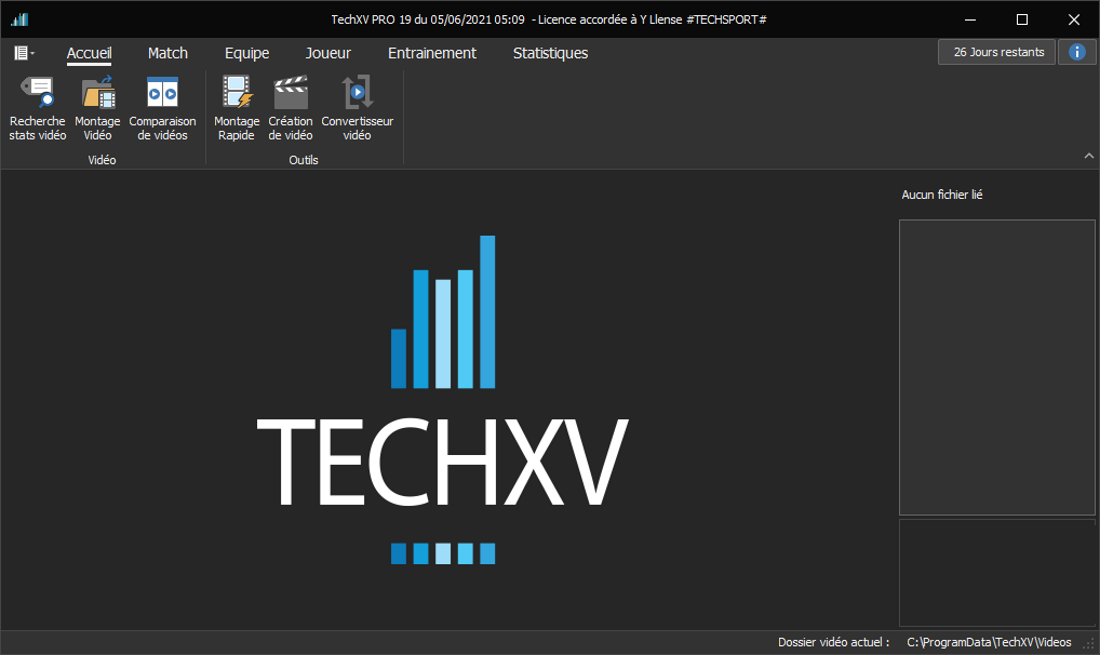Click the TechXV app icon in title bar
Screen dimensions: 1100x655
(19, 20)
